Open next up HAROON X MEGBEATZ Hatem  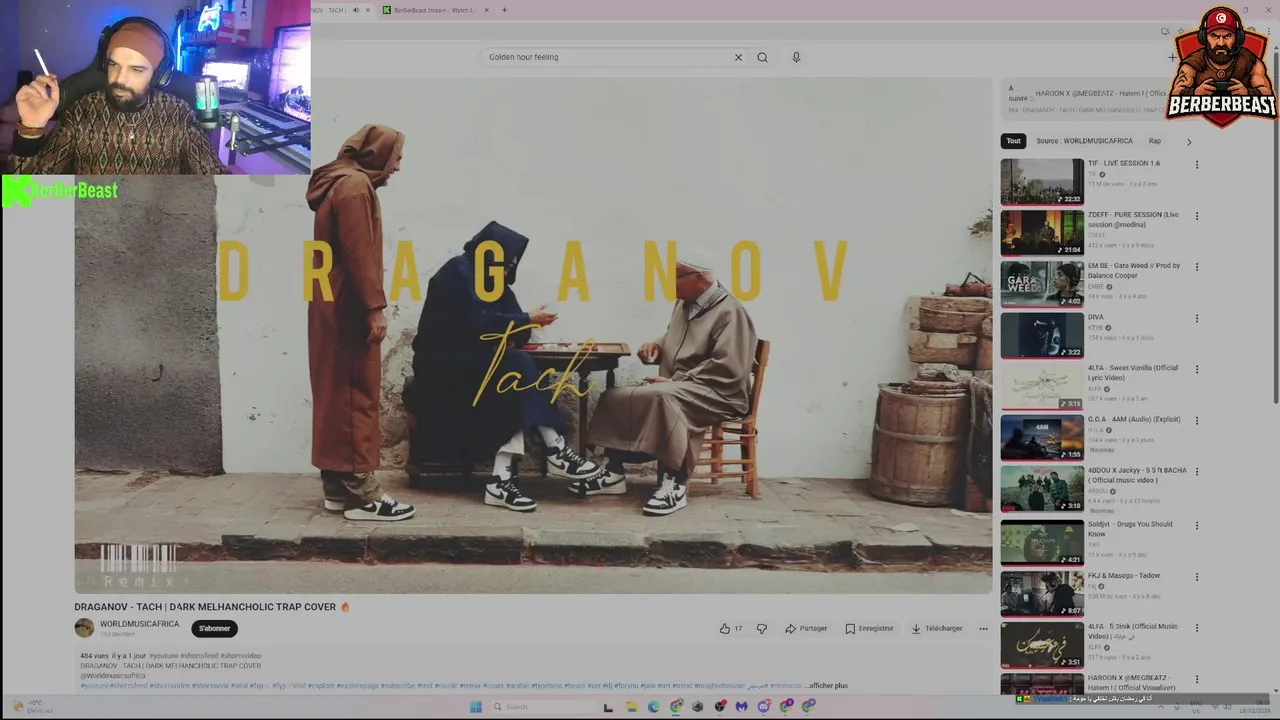click(1100, 93)
